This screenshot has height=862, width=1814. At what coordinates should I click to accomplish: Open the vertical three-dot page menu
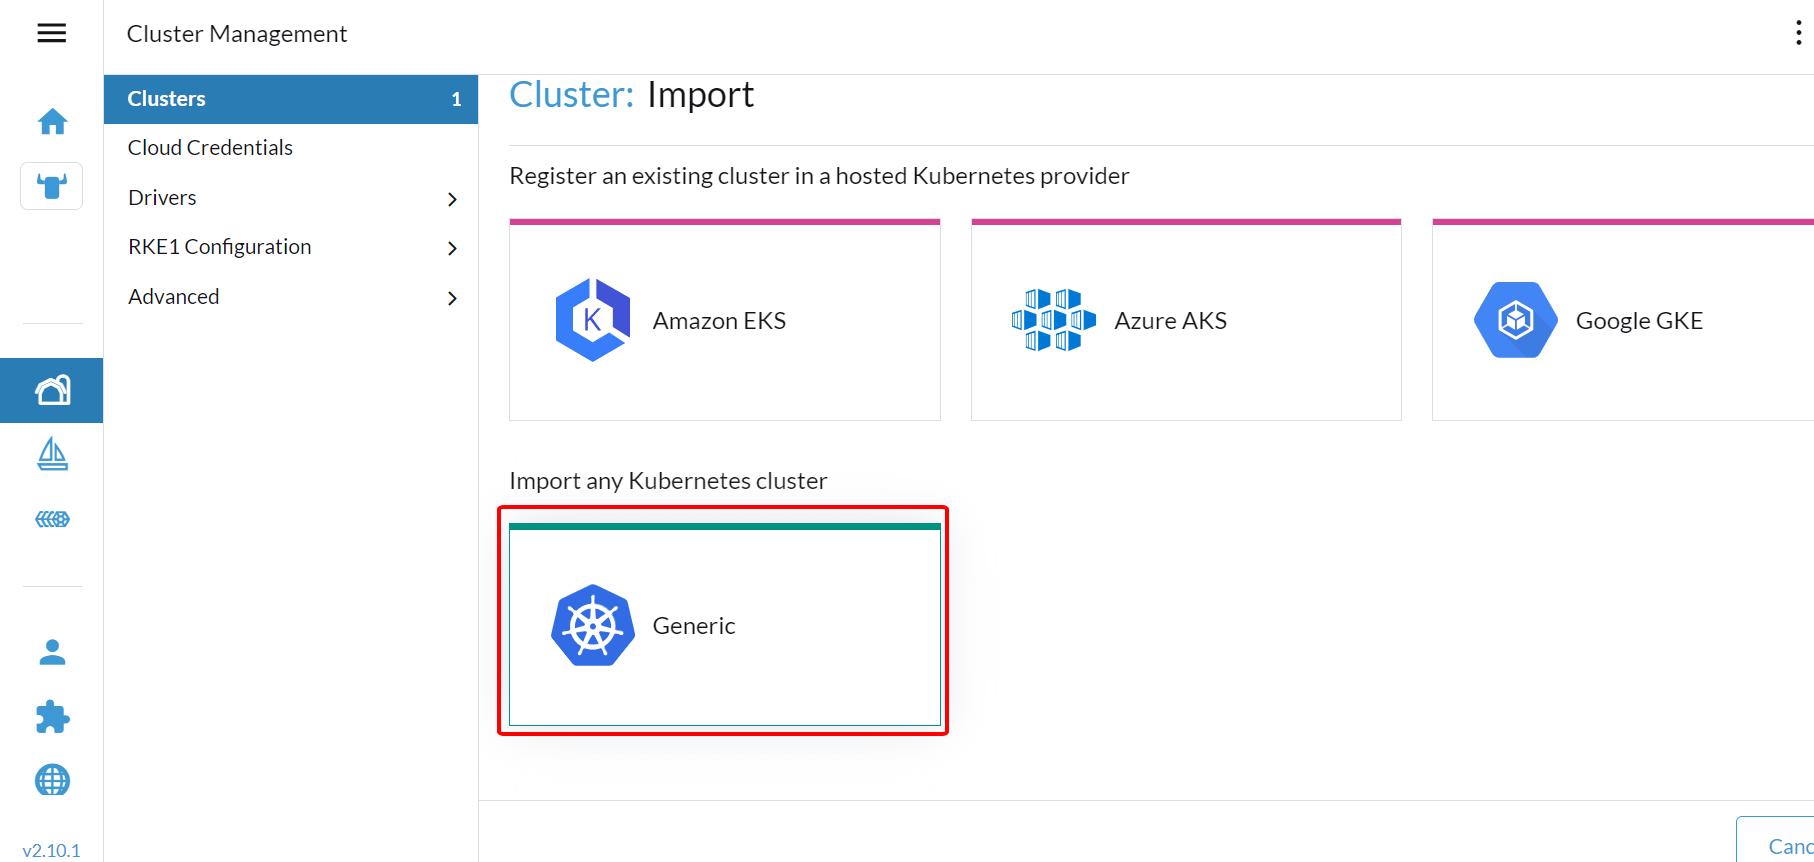point(1798,33)
